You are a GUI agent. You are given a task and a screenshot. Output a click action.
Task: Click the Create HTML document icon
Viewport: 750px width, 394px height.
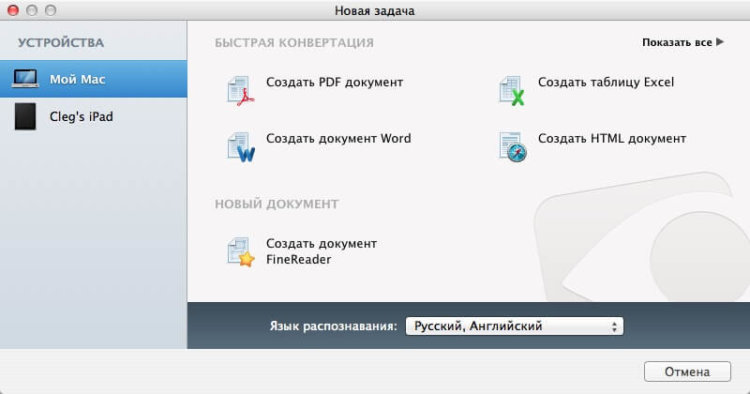[x=512, y=147]
